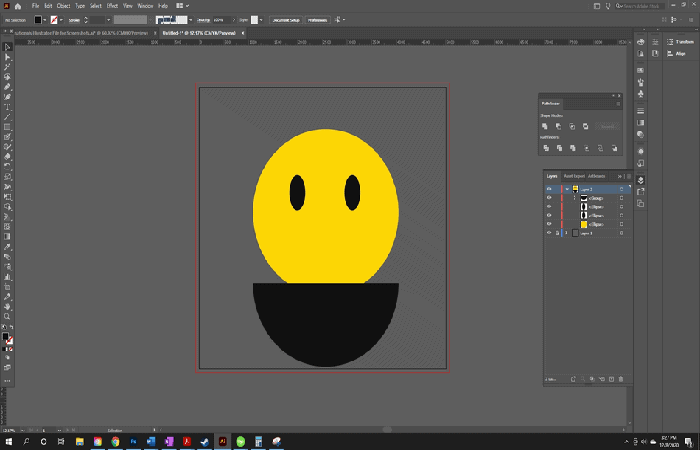Viewport: 700px width, 450px height.
Task: Open the File menu
Action: pos(35,6)
